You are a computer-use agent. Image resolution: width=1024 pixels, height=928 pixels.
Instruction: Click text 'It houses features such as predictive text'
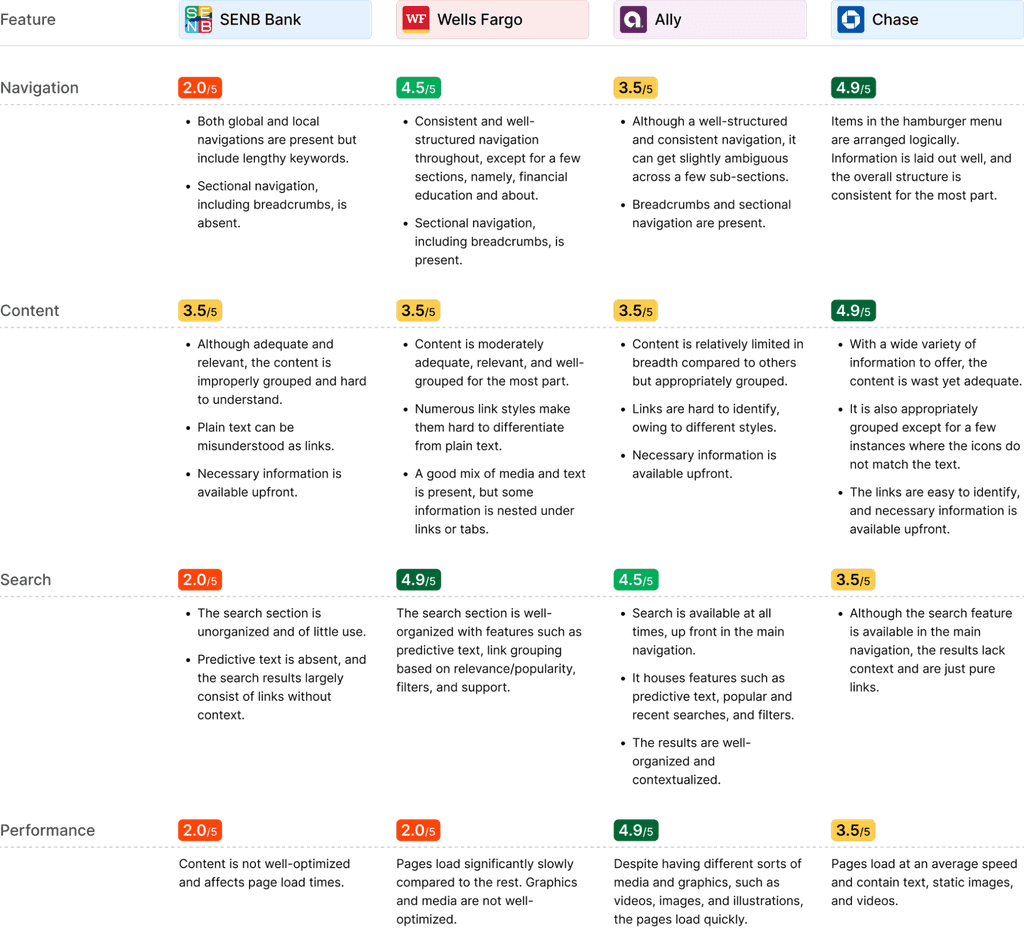pos(713,696)
